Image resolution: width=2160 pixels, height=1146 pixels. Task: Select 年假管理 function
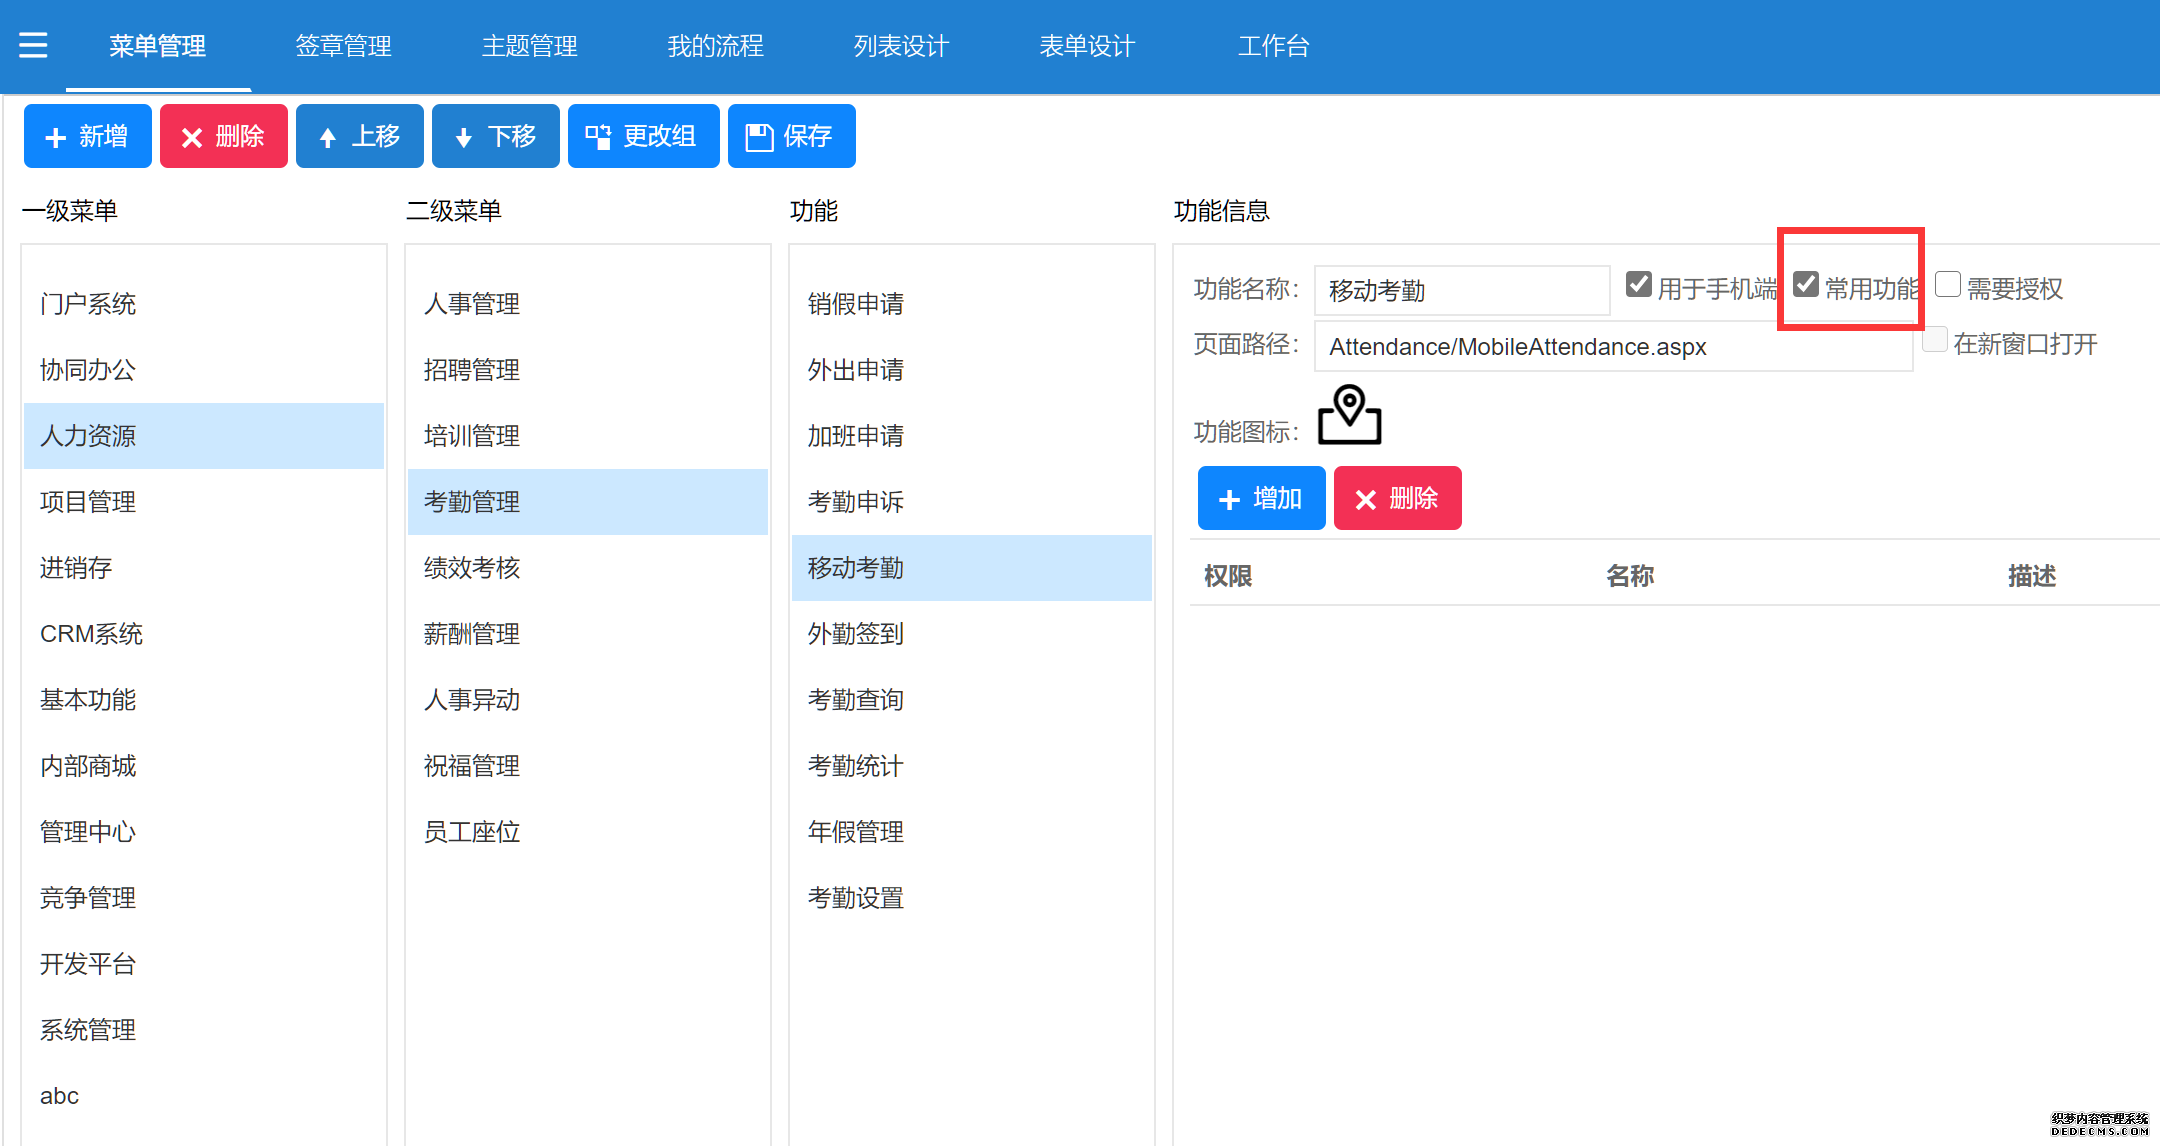[972, 832]
